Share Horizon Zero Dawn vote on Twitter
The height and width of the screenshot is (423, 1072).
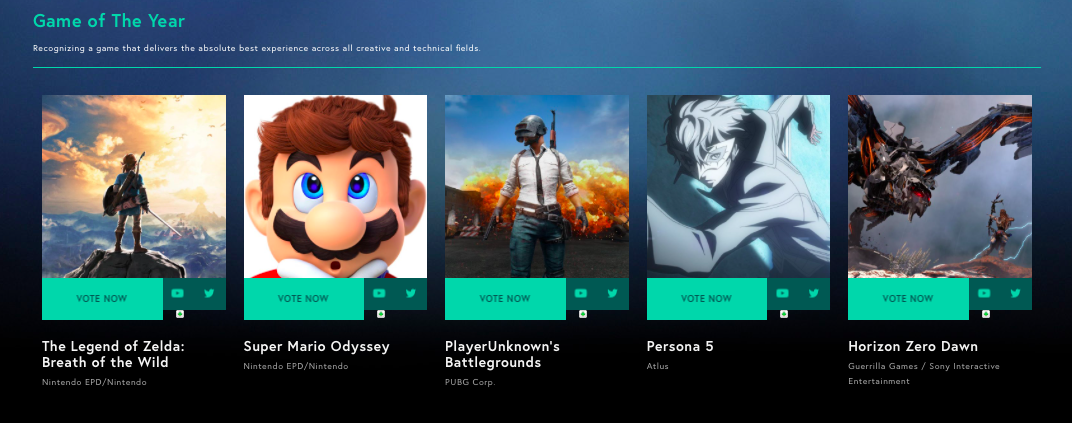point(1015,293)
